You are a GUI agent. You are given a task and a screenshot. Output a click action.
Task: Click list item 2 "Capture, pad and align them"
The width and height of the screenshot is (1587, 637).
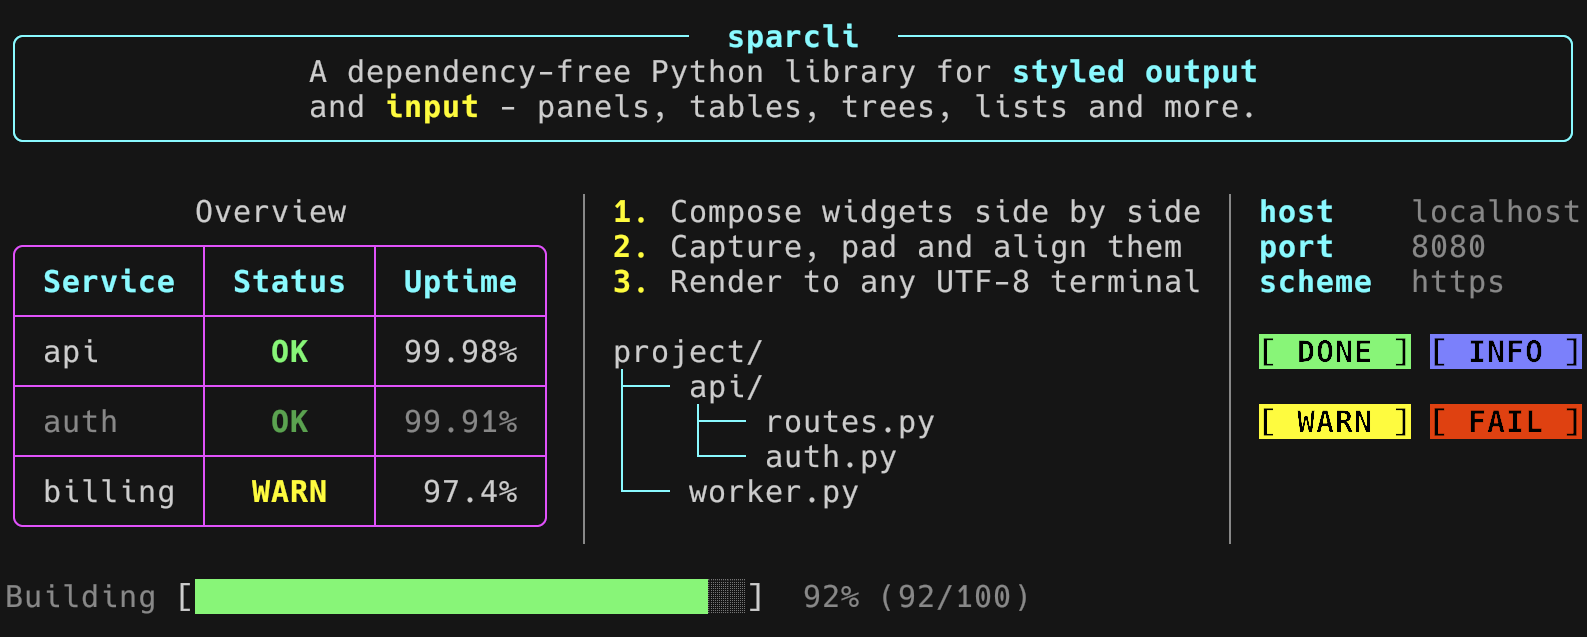coord(897,247)
